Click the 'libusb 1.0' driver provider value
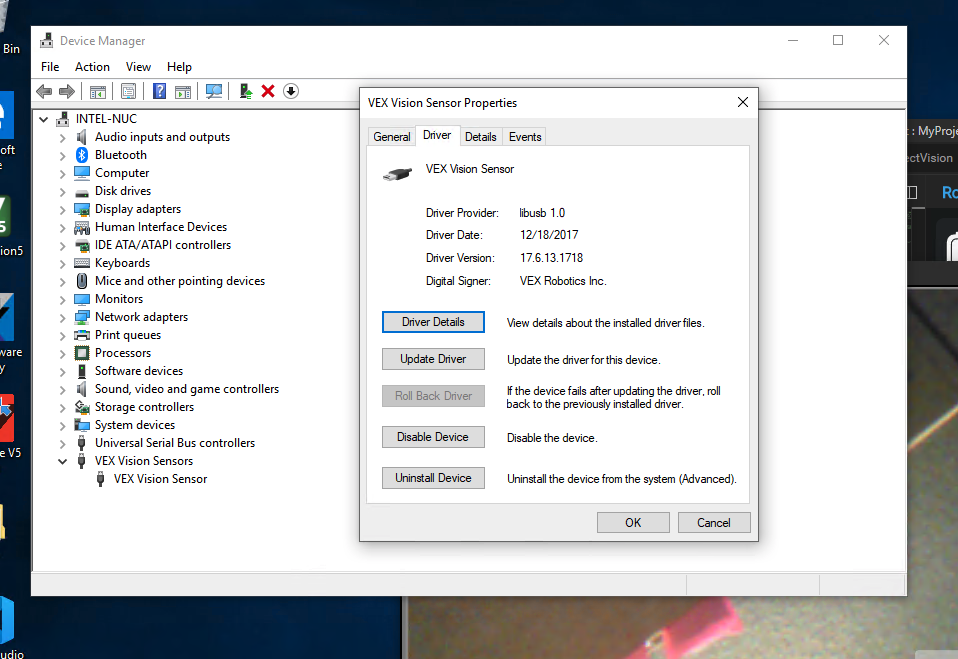 542,213
